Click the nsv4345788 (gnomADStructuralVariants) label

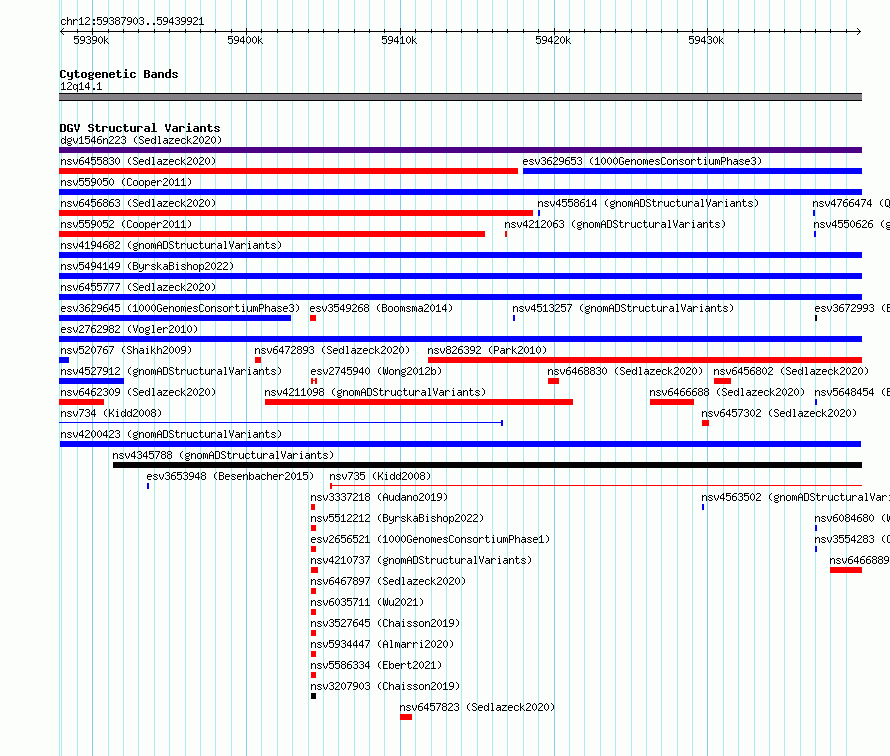point(223,455)
